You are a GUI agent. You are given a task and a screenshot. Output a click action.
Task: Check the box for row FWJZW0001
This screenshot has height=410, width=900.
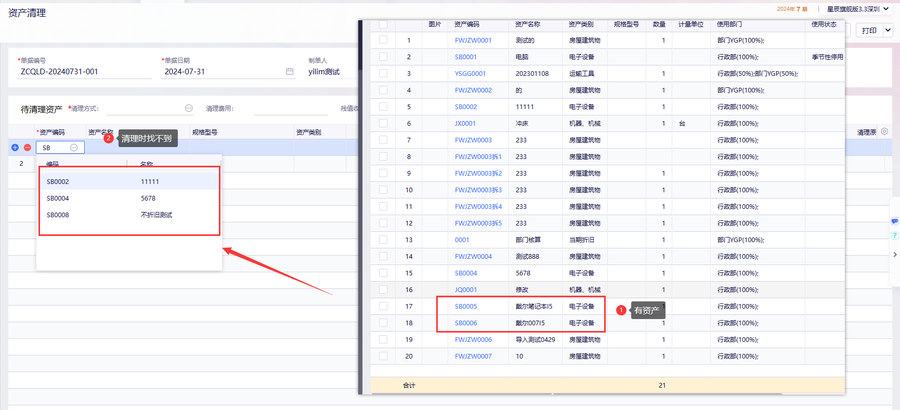click(x=383, y=40)
